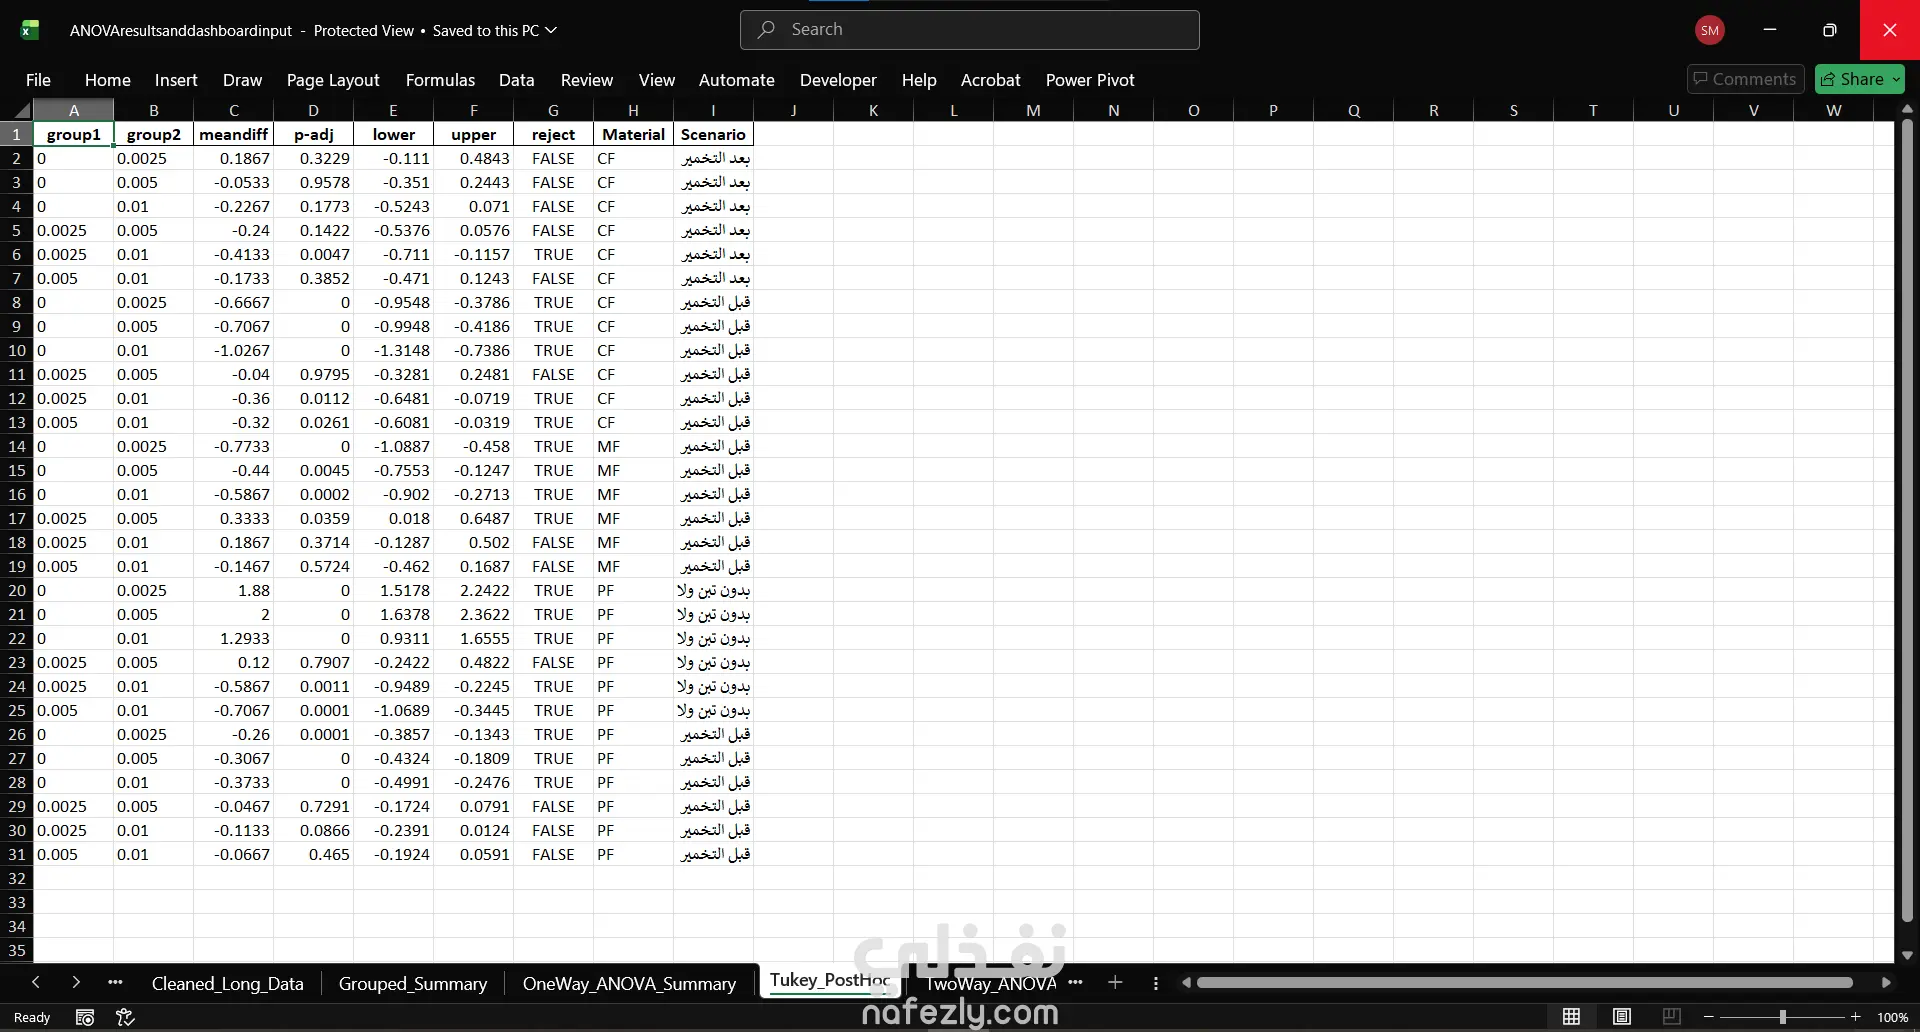Select the Tukey_PostHoc sheet tab
The image size is (1920, 1032).
pyautogui.click(x=830, y=980)
